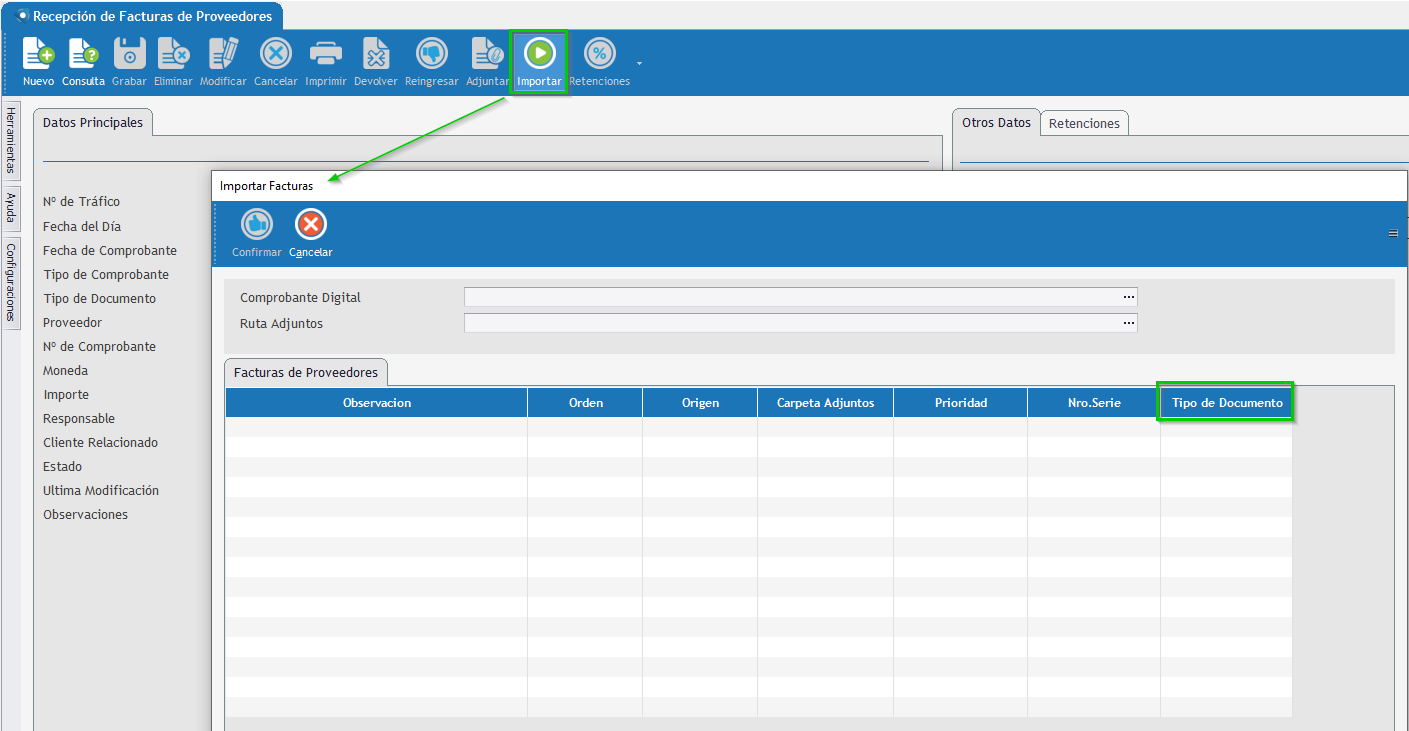Open the Ayuda side tab
Image resolution: width=1409 pixels, height=731 pixels.
(11, 208)
